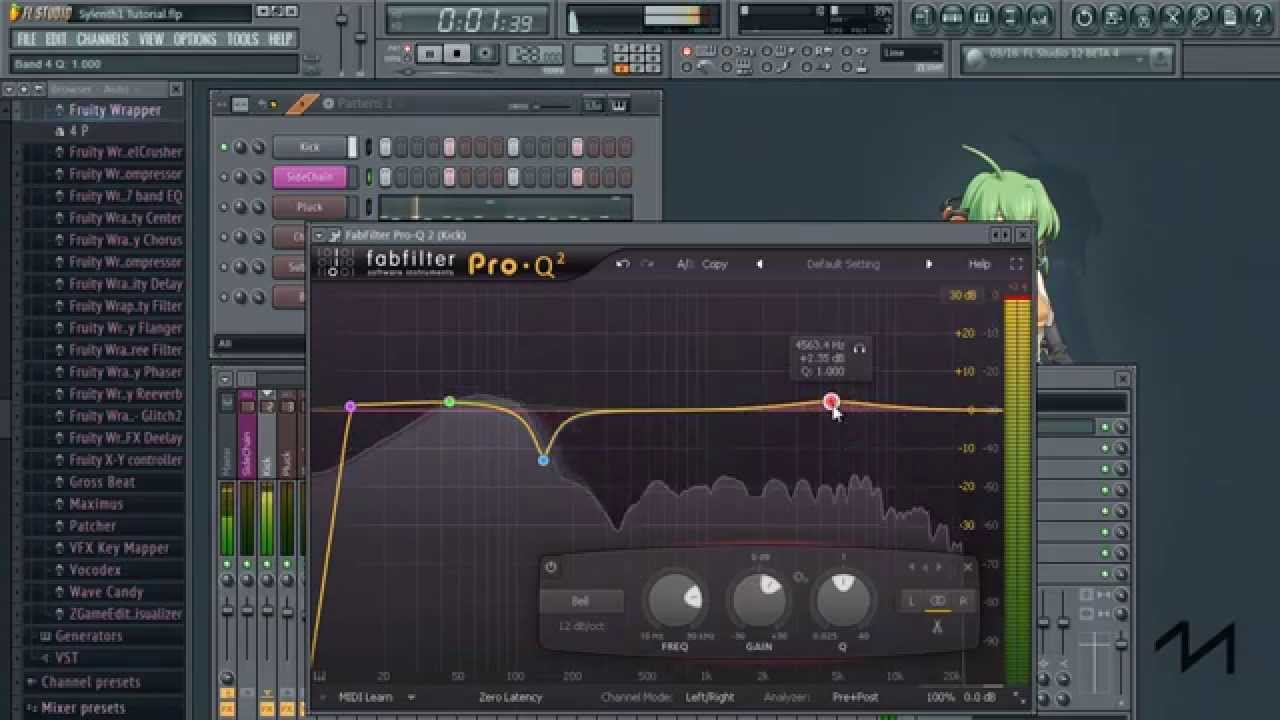This screenshot has width=1280, height=720.
Task: Click the A/B compare button
Action: pyautogui.click(x=685, y=264)
